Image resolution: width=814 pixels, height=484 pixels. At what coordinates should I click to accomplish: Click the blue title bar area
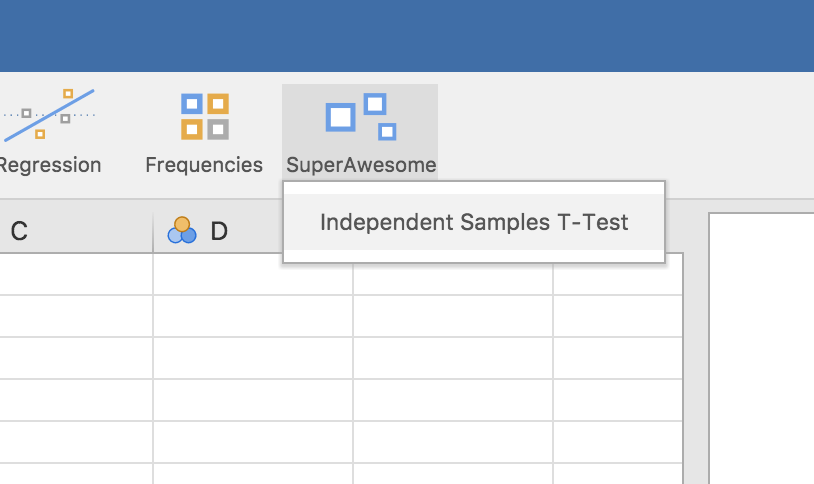(x=400, y=35)
